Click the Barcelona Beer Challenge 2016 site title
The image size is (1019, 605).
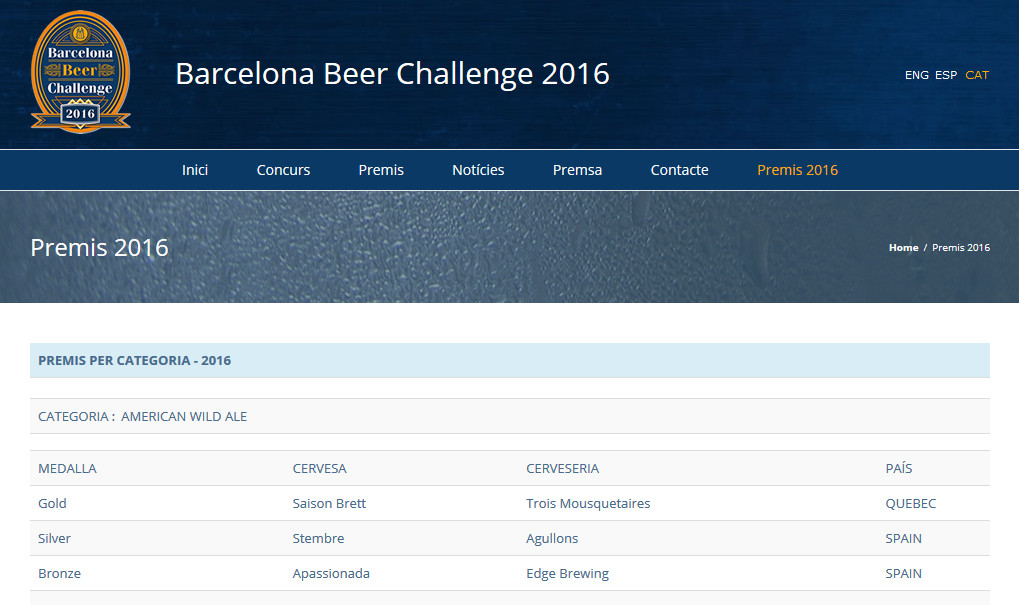pyautogui.click(x=392, y=73)
